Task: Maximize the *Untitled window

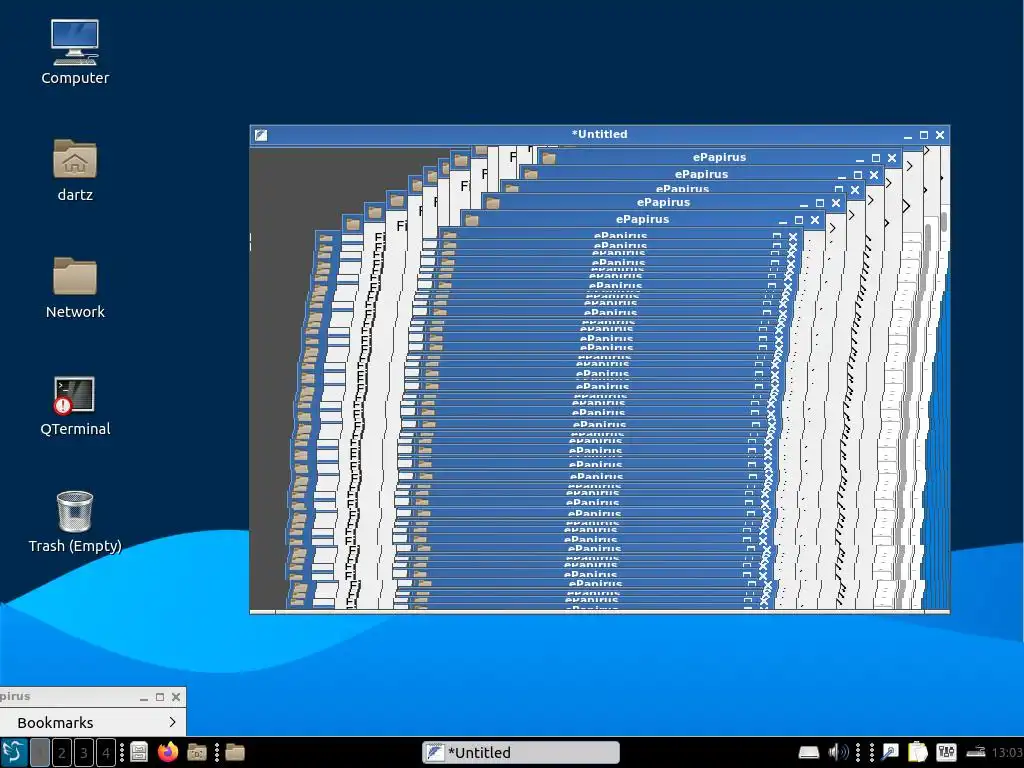Action: click(923, 135)
